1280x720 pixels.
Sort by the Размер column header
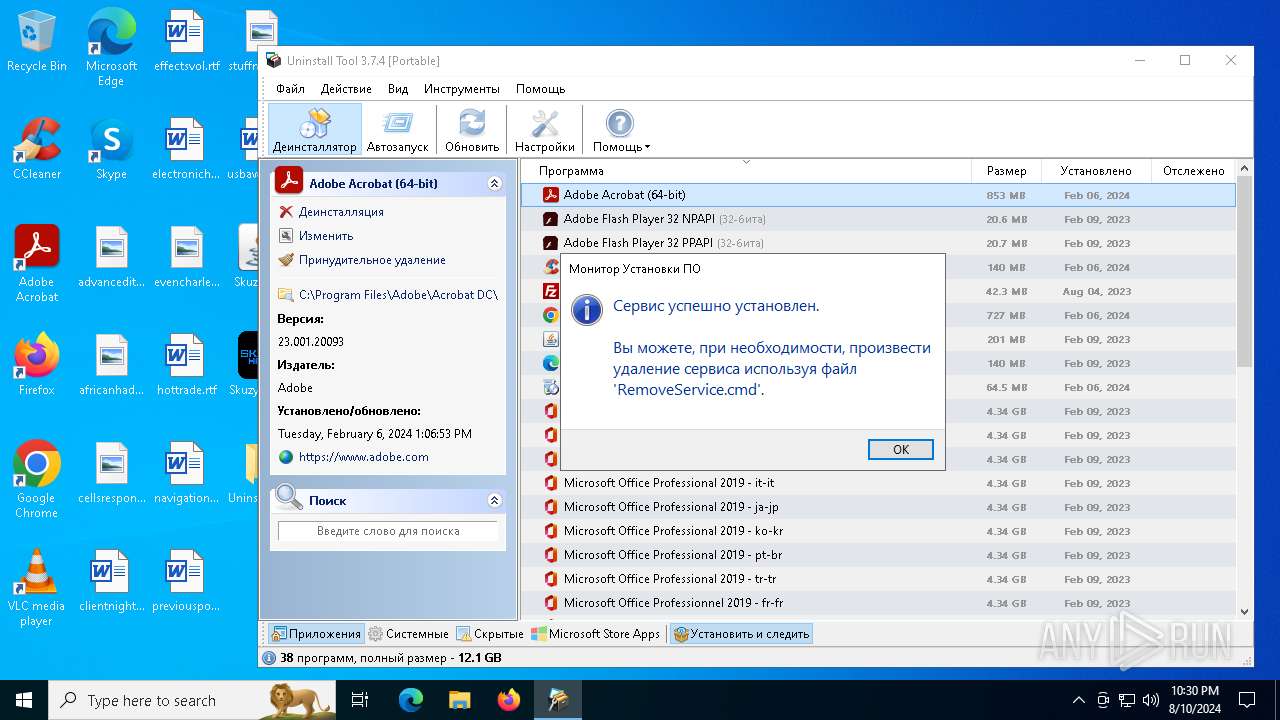(1006, 171)
